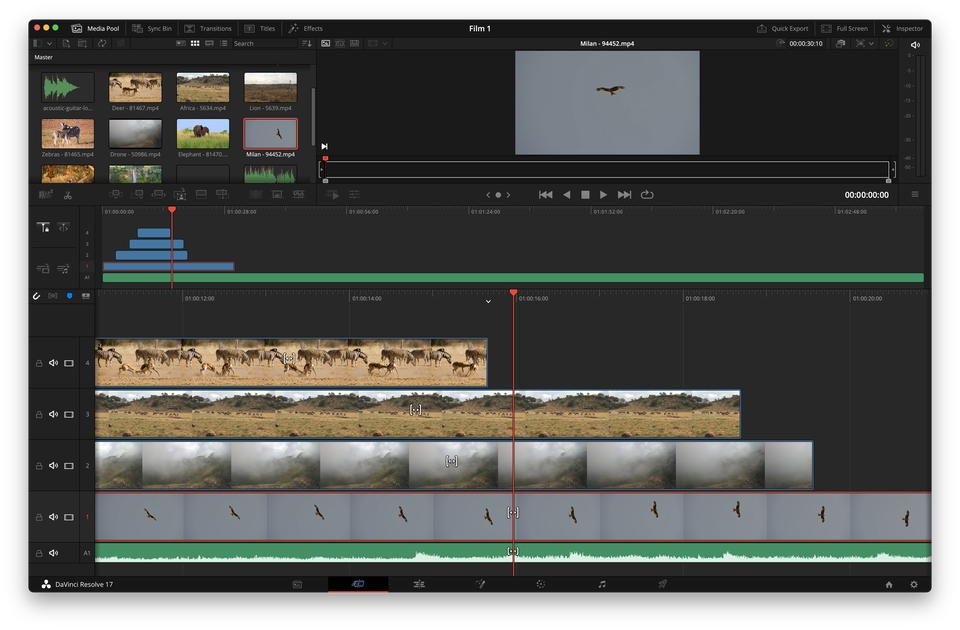Open the project manager home icon
This screenshot has width=960, height=630.
(x=888, y=583)
